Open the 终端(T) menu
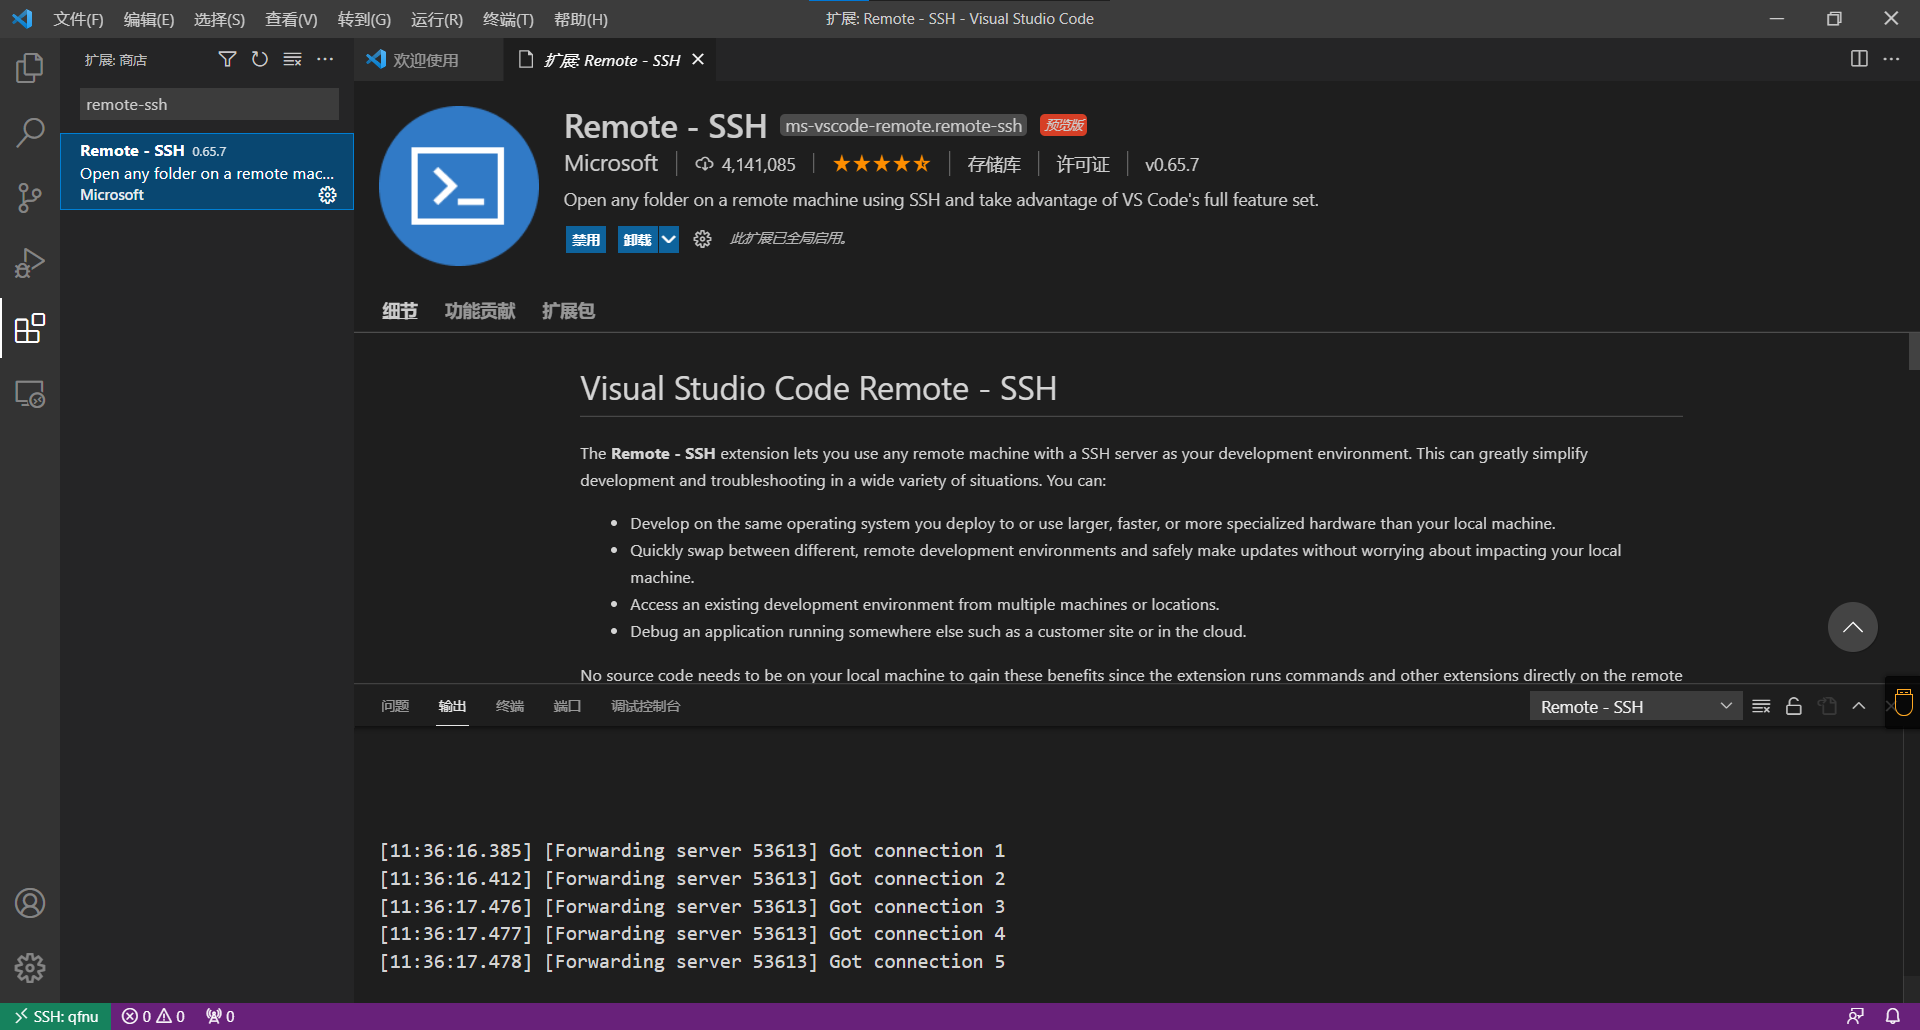The width and height of the screenshot is (1920, 1030). (508, 19)
